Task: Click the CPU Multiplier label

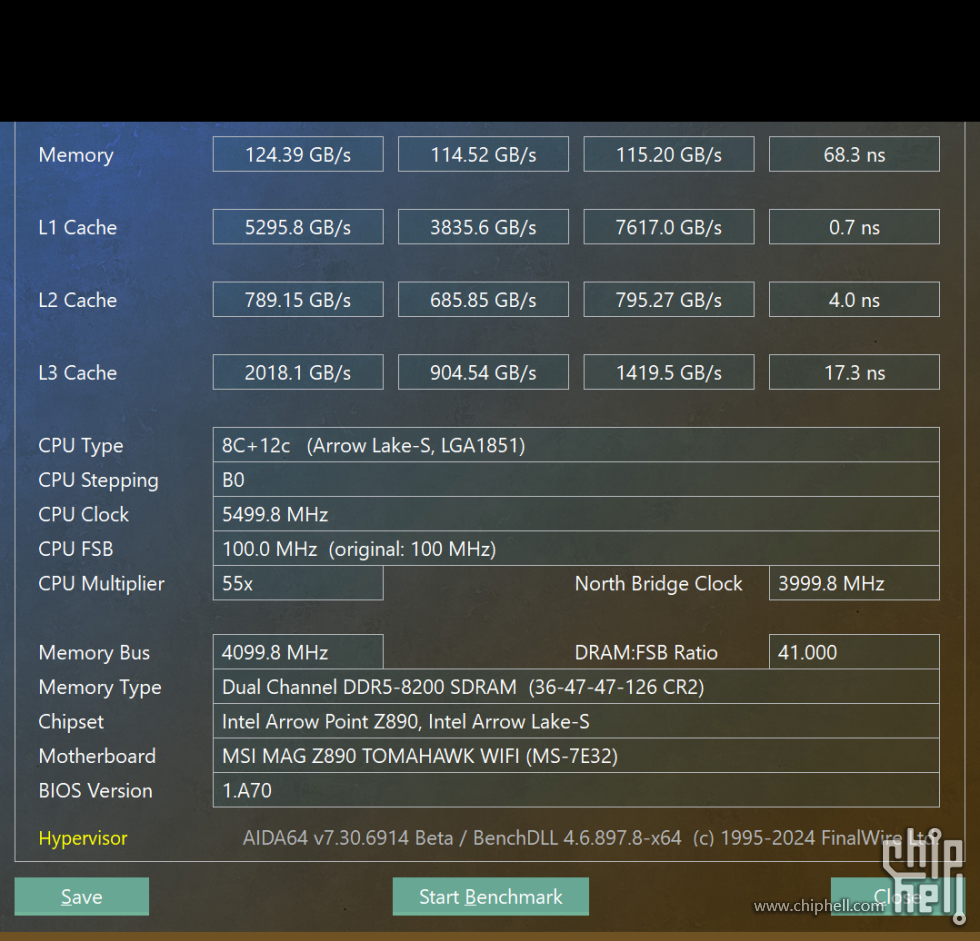Action: (101, 583)
